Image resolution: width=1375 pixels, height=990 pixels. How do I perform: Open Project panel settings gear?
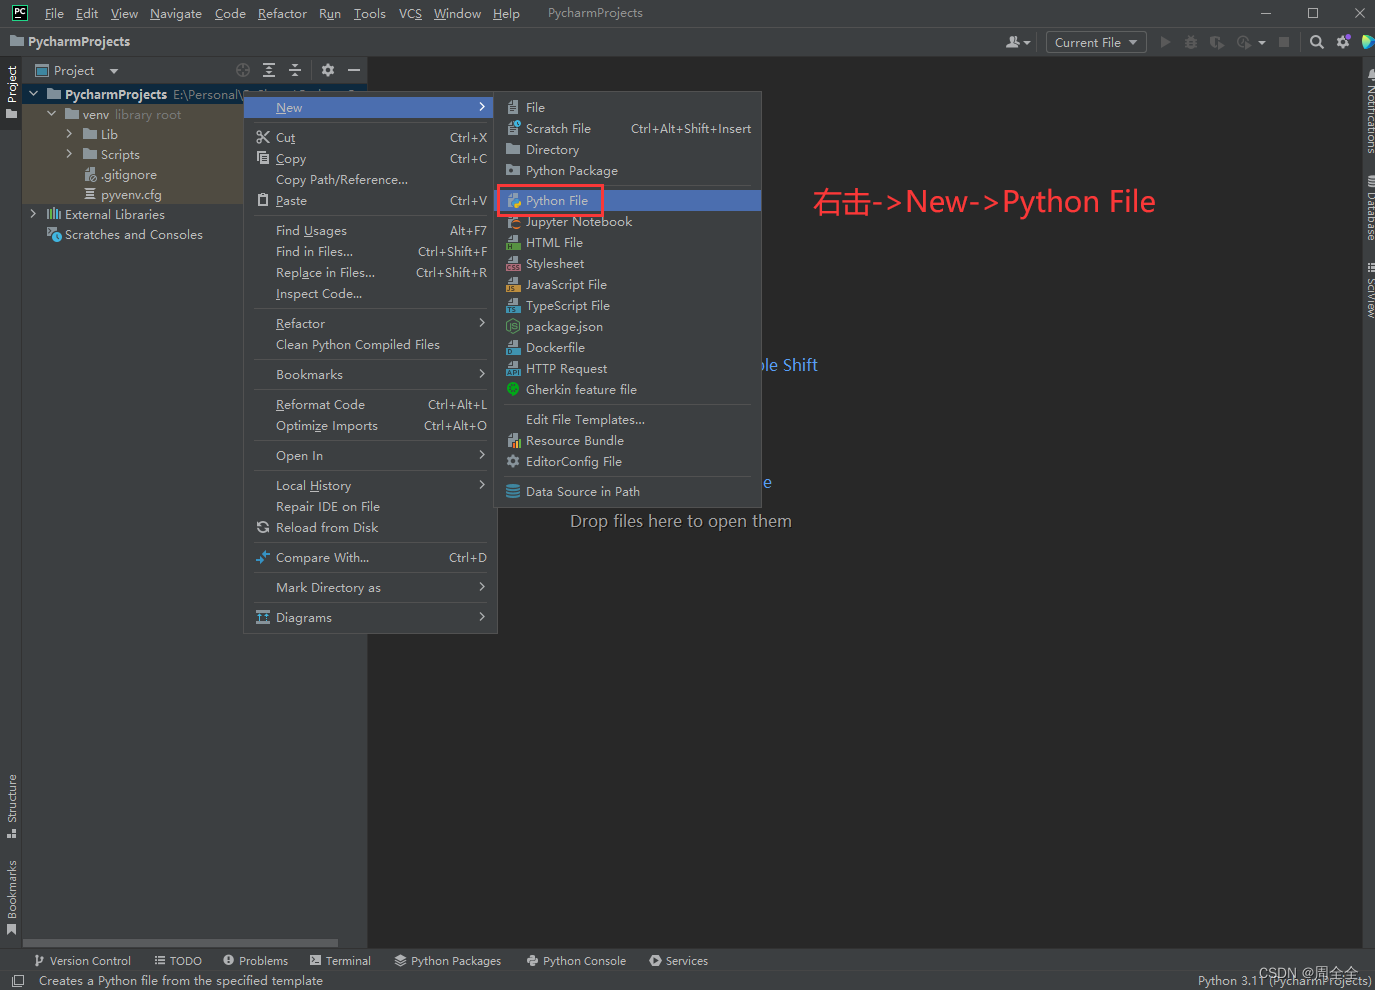click(328, 70)
